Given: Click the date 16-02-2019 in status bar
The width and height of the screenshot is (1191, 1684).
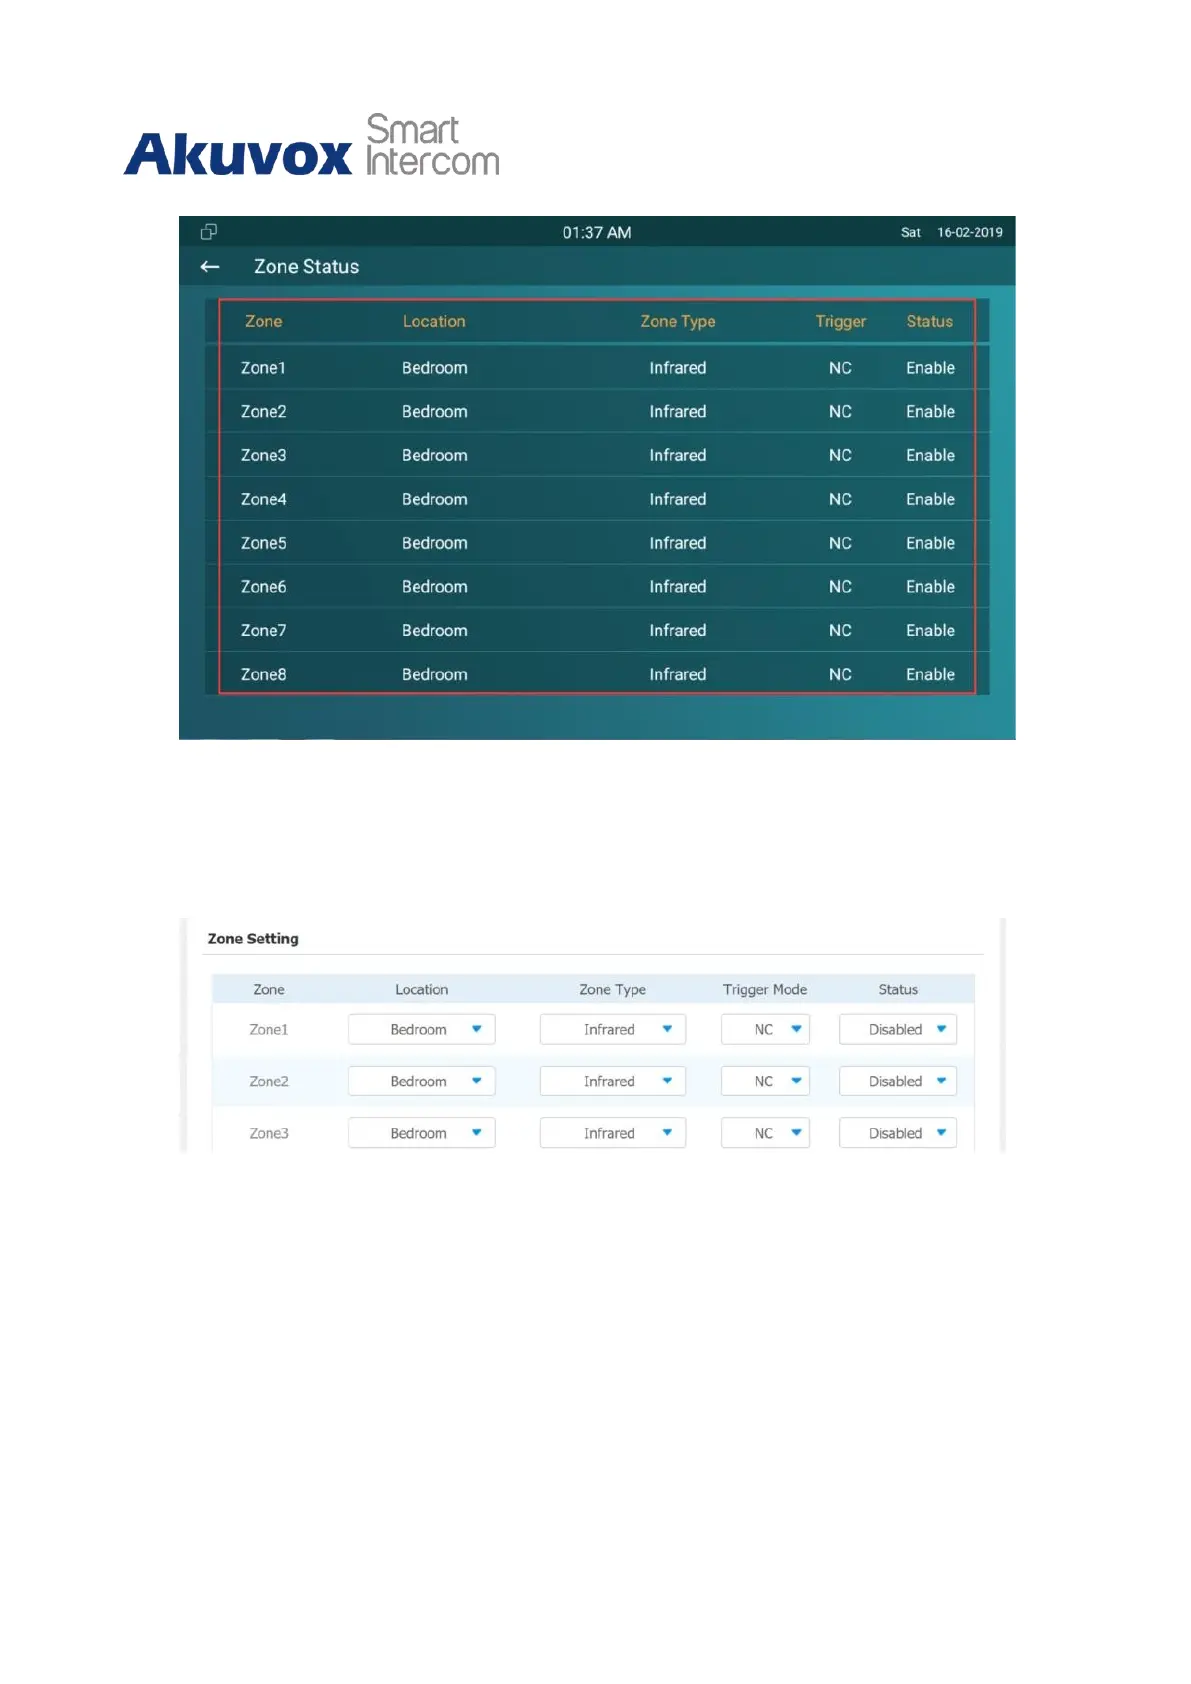Looking at the screenshot, I should [969, 232].
